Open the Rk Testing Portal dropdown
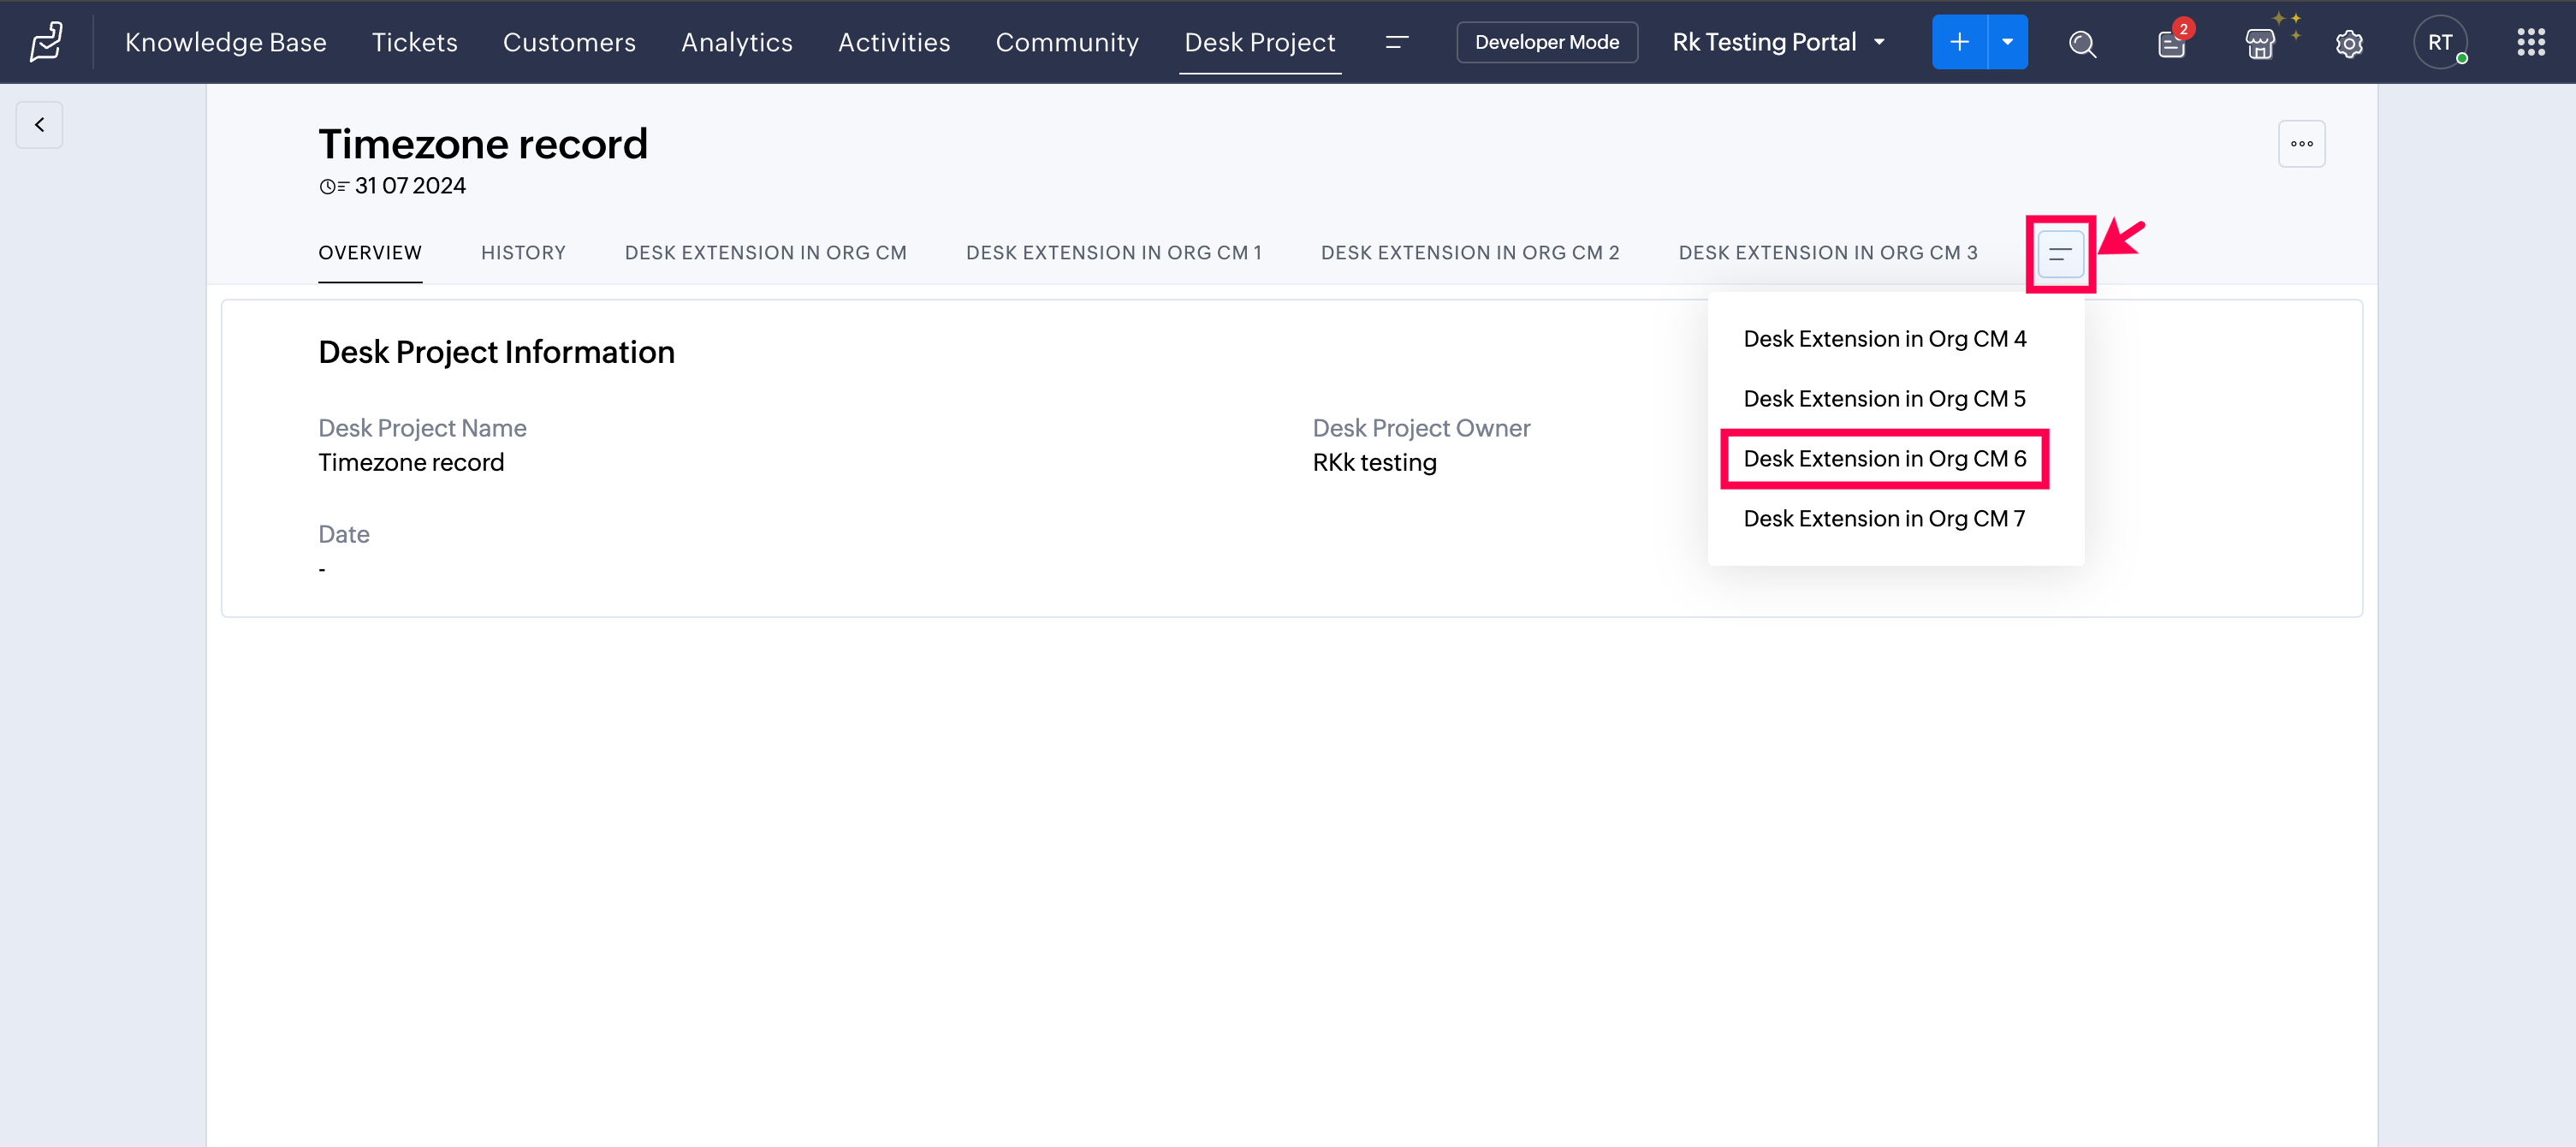This screenshot has height=1147, width=2576. [x=1779, y=42]
